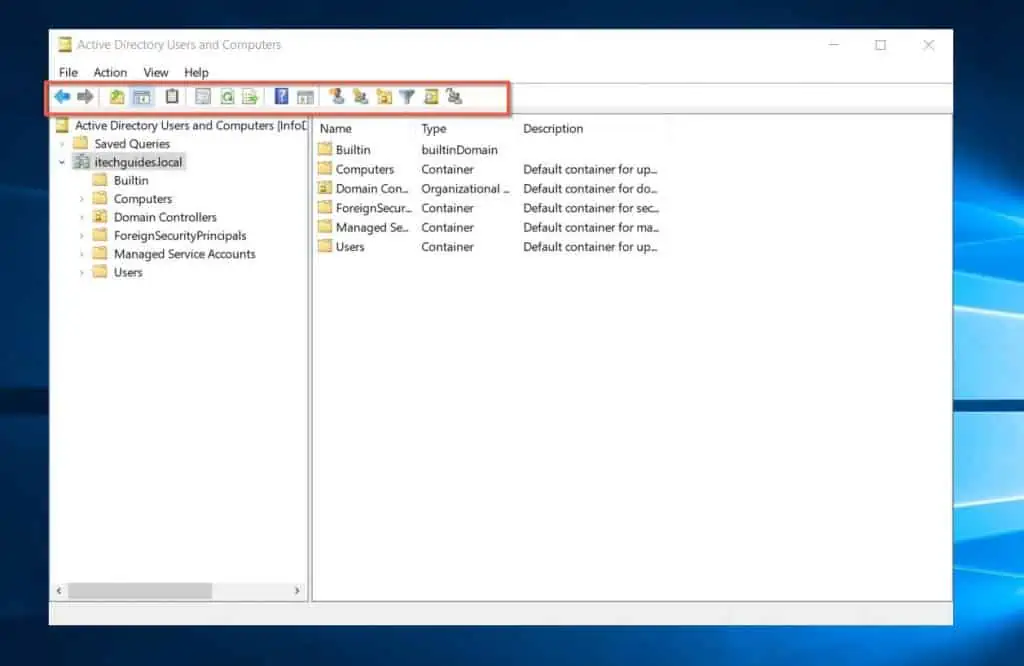The height and width of the screenshot is (666, 1024).
Task: Expand the Users tree node
Action: coord(82,272)
